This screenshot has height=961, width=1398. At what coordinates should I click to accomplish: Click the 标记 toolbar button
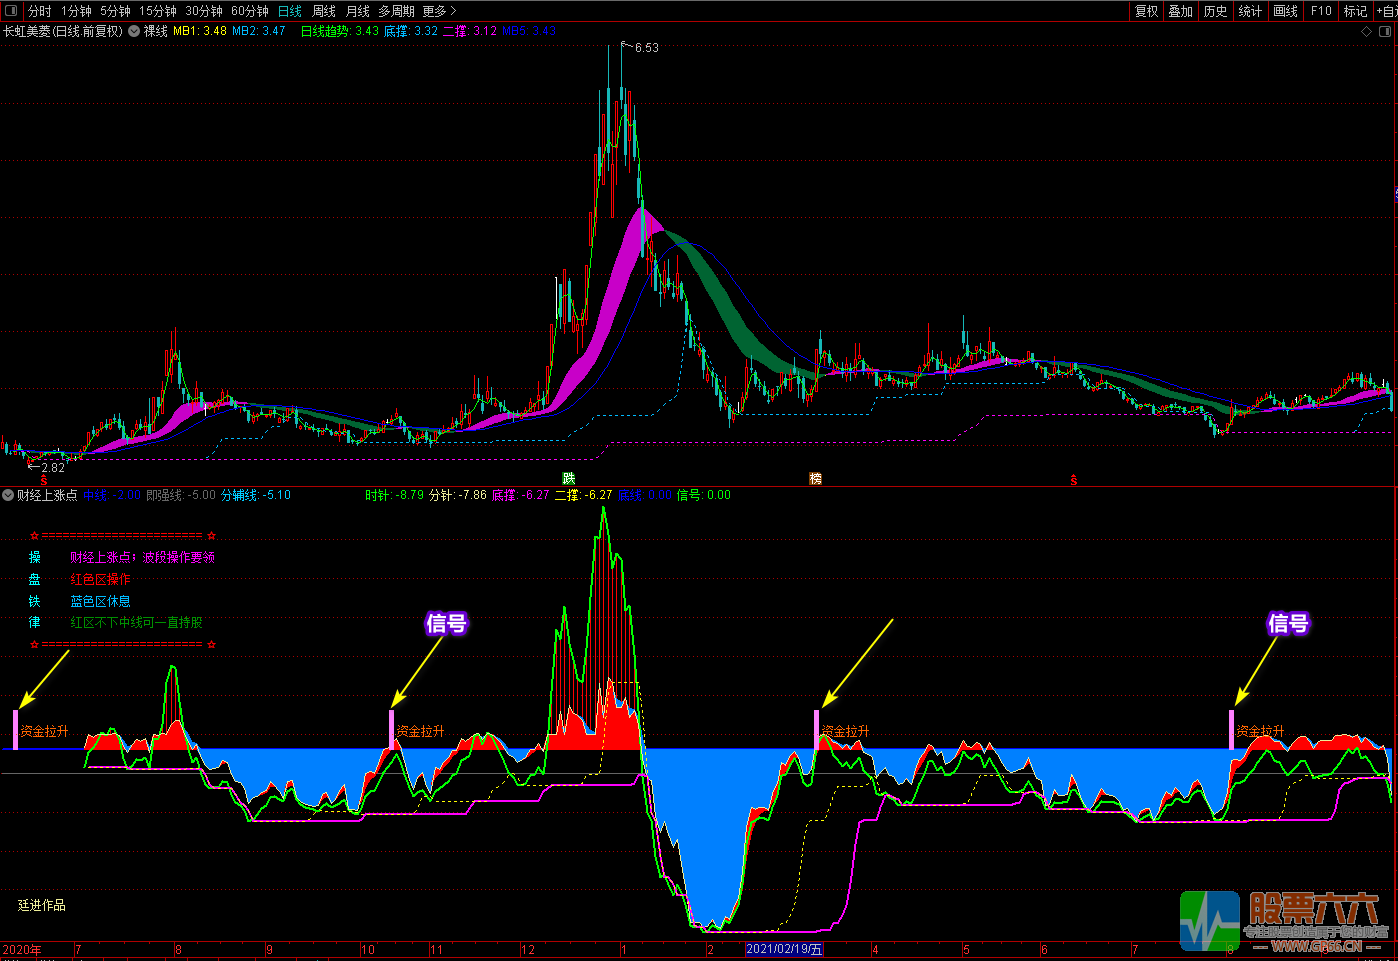[x=1355, y=11]
